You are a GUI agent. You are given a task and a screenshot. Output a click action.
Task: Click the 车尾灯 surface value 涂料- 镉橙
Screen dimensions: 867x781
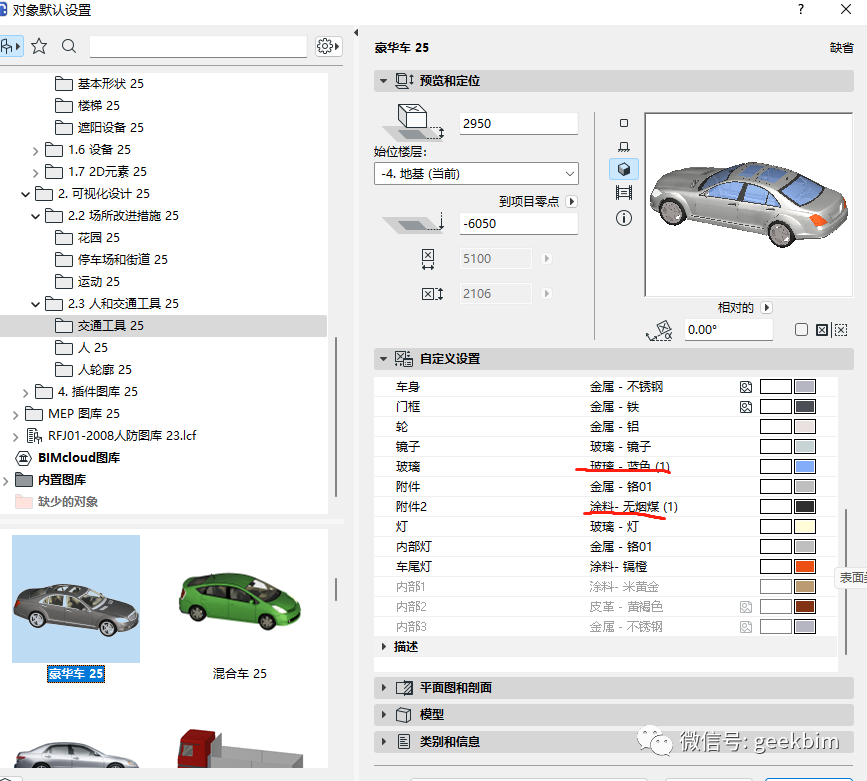pyautogui.click(x=618, y=567)
